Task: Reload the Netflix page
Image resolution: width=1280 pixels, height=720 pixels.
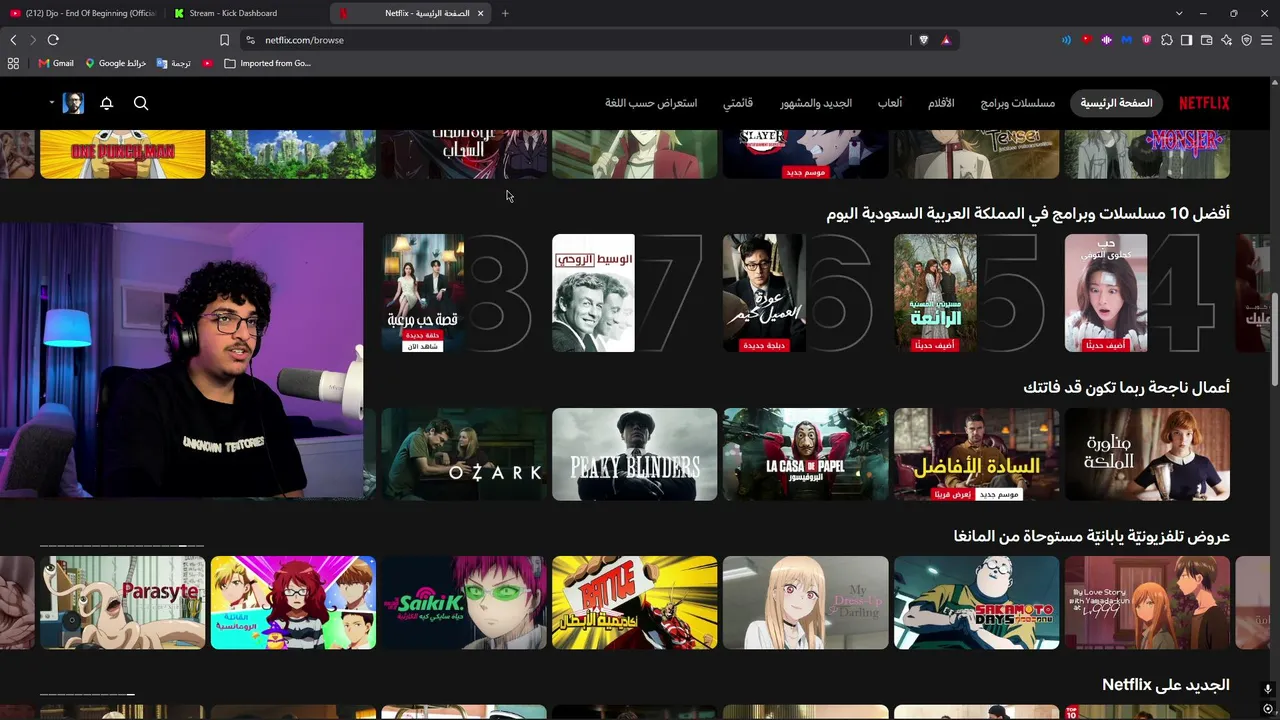Action: [53, 40]
